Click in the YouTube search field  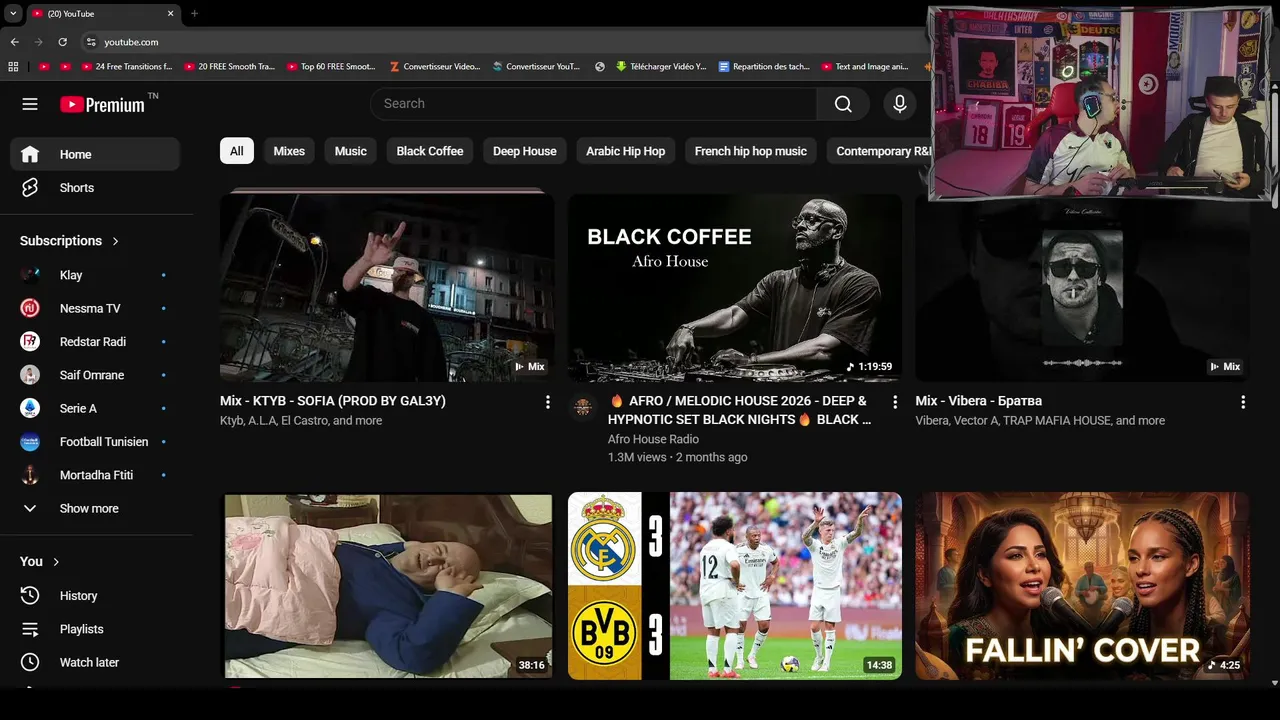(x=594, y=104)
